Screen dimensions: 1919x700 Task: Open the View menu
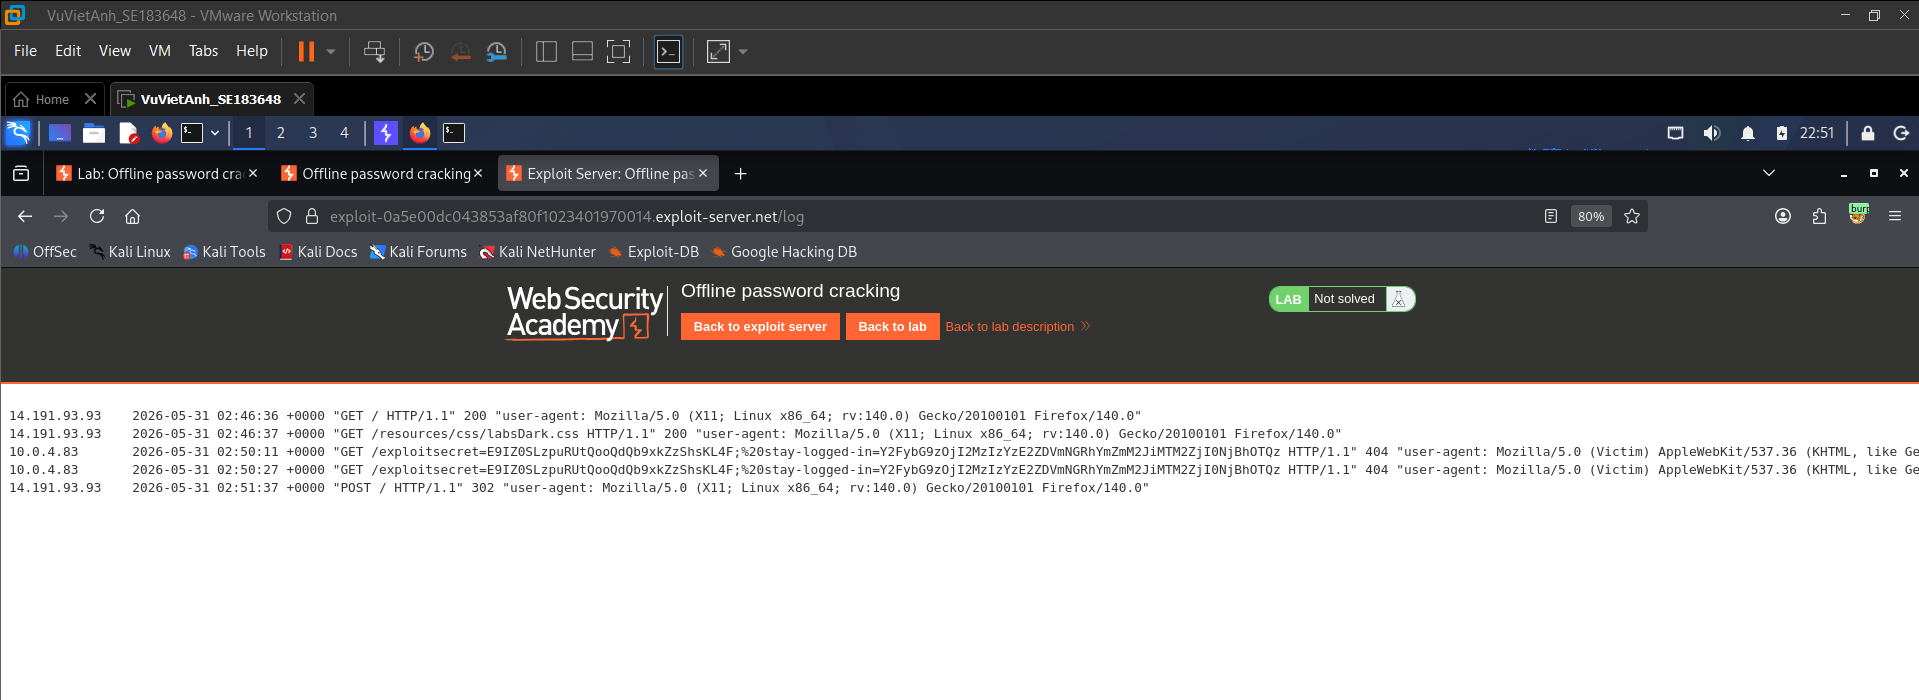coord(115,51)
